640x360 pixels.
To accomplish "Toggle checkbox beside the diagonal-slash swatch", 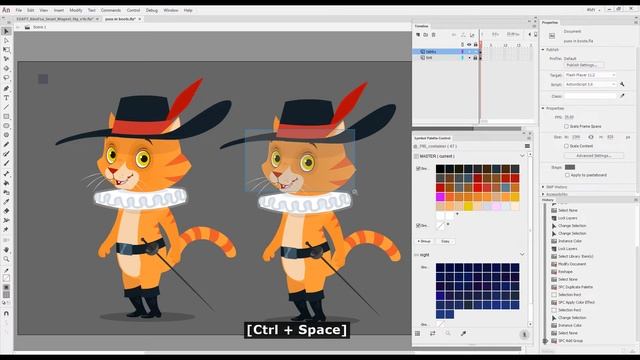I will tap(418, 225).
